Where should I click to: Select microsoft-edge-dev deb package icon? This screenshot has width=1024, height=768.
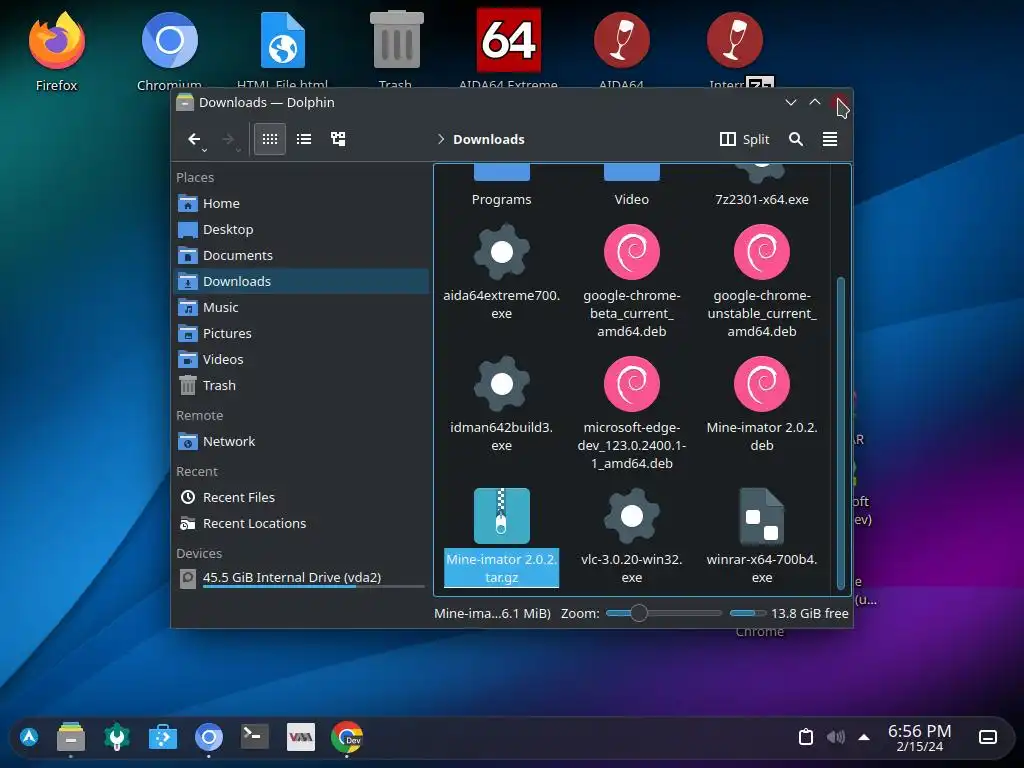click(632, 384)
